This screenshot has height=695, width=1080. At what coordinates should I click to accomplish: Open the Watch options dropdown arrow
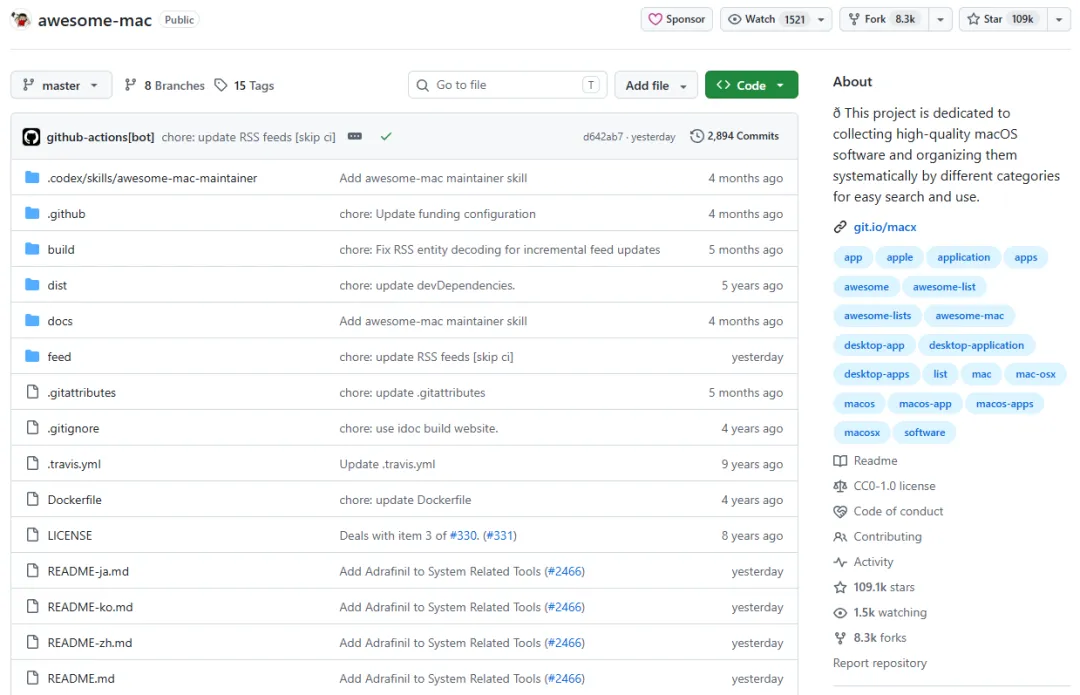(x=821, y=19)
